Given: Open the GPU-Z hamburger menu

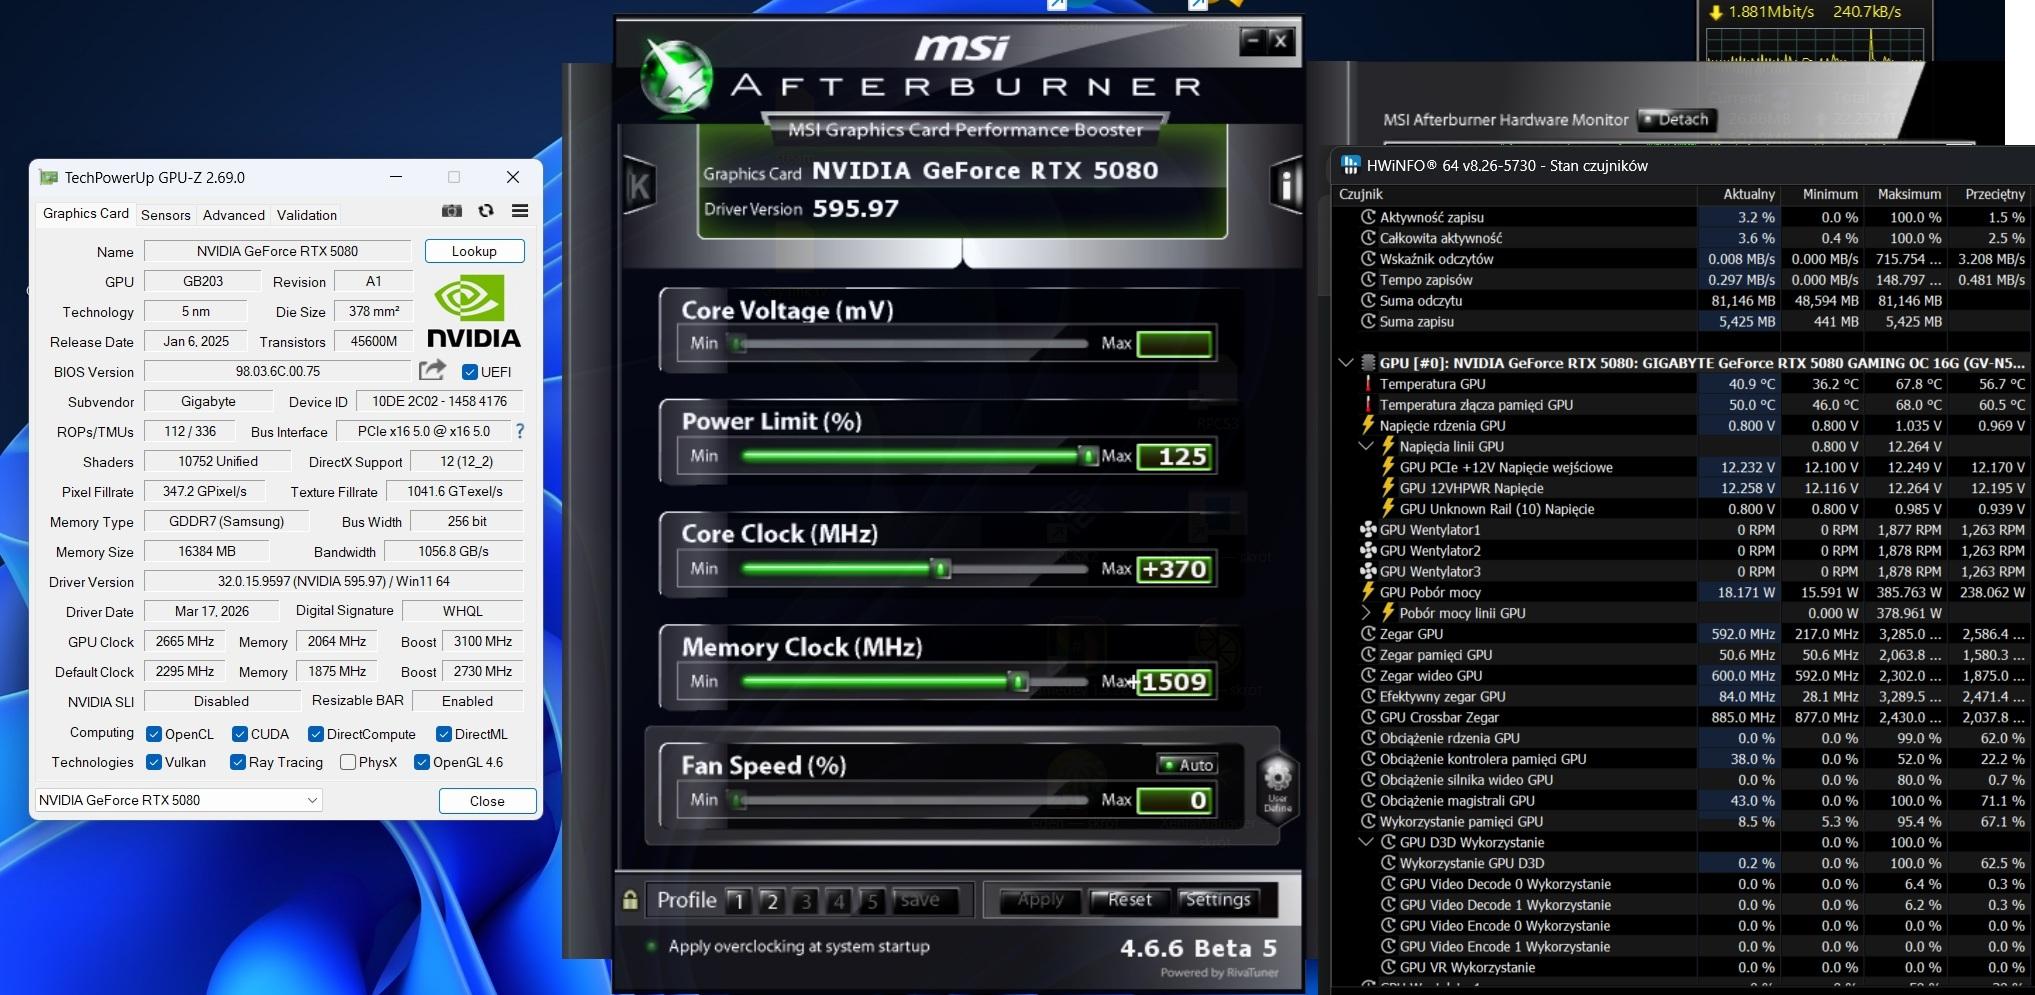Looking at the screenshot, I should pyautogui.click(x=520, y=211).
